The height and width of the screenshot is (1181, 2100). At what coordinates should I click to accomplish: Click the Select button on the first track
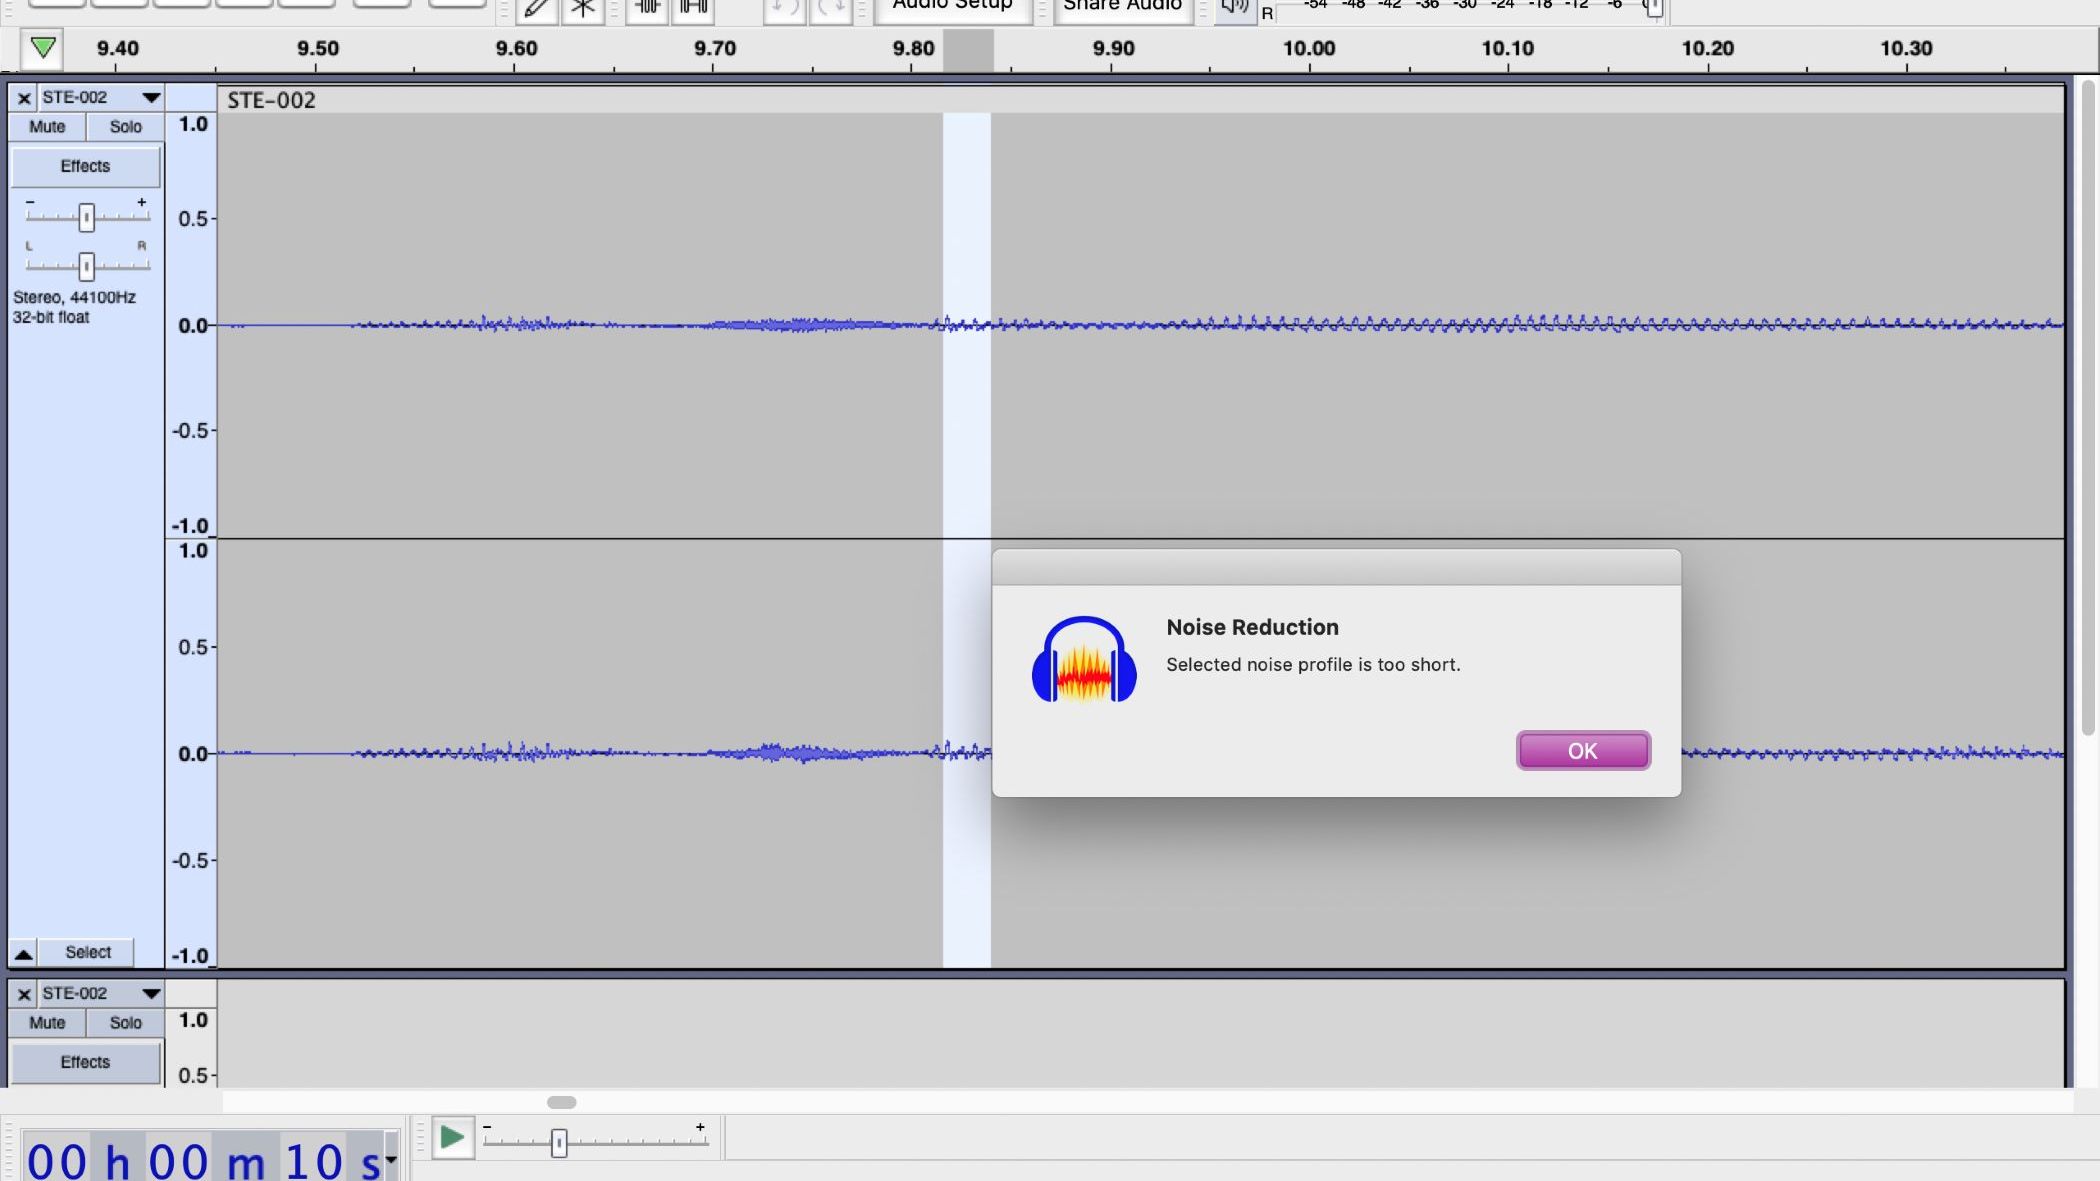click(88, 952)
